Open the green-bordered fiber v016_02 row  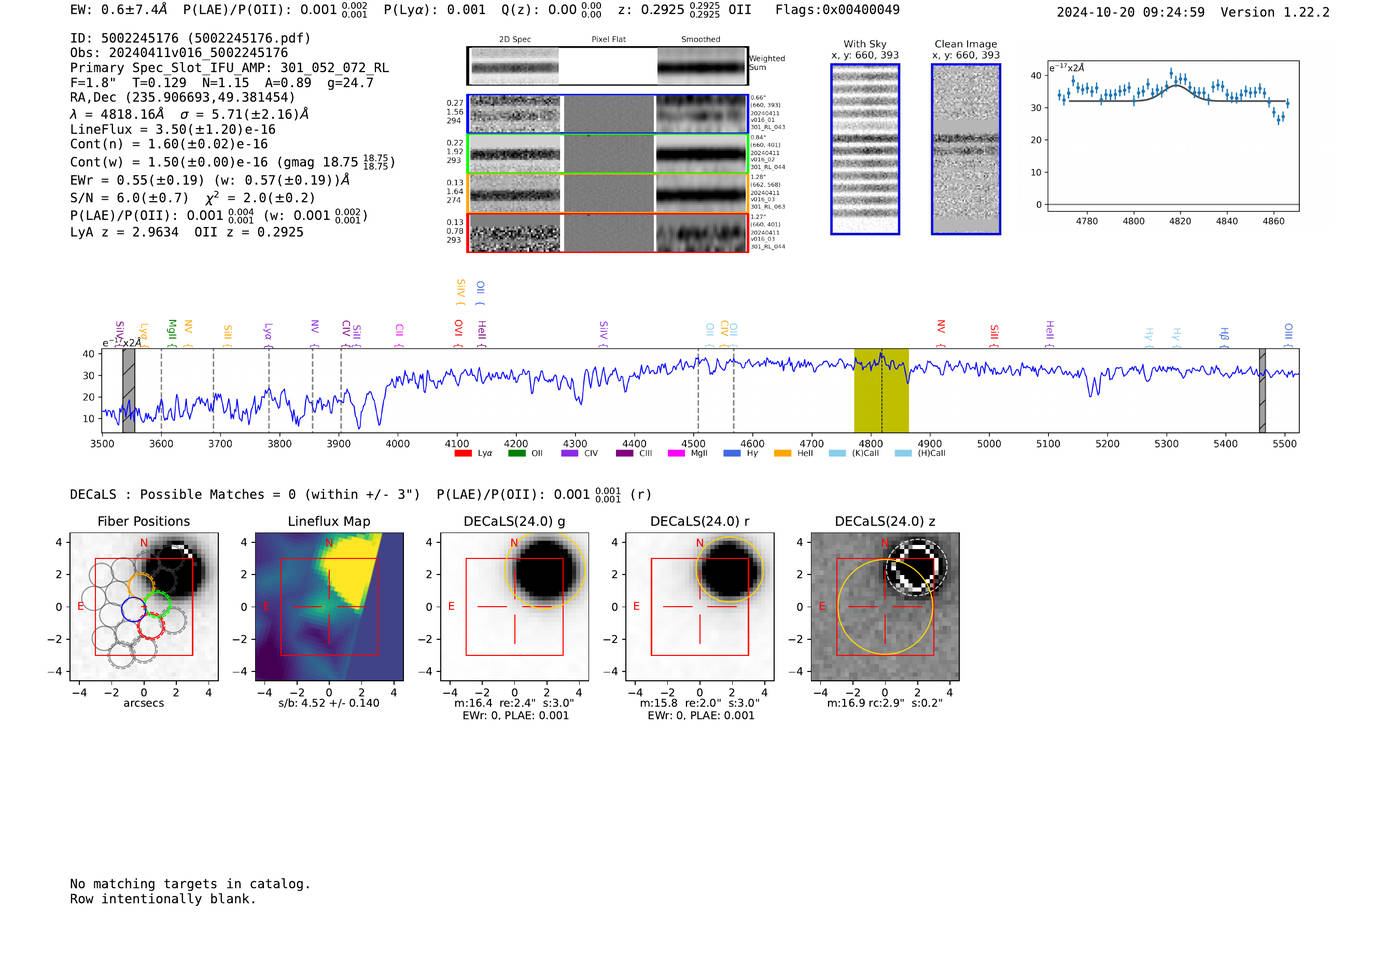(607, 154)
